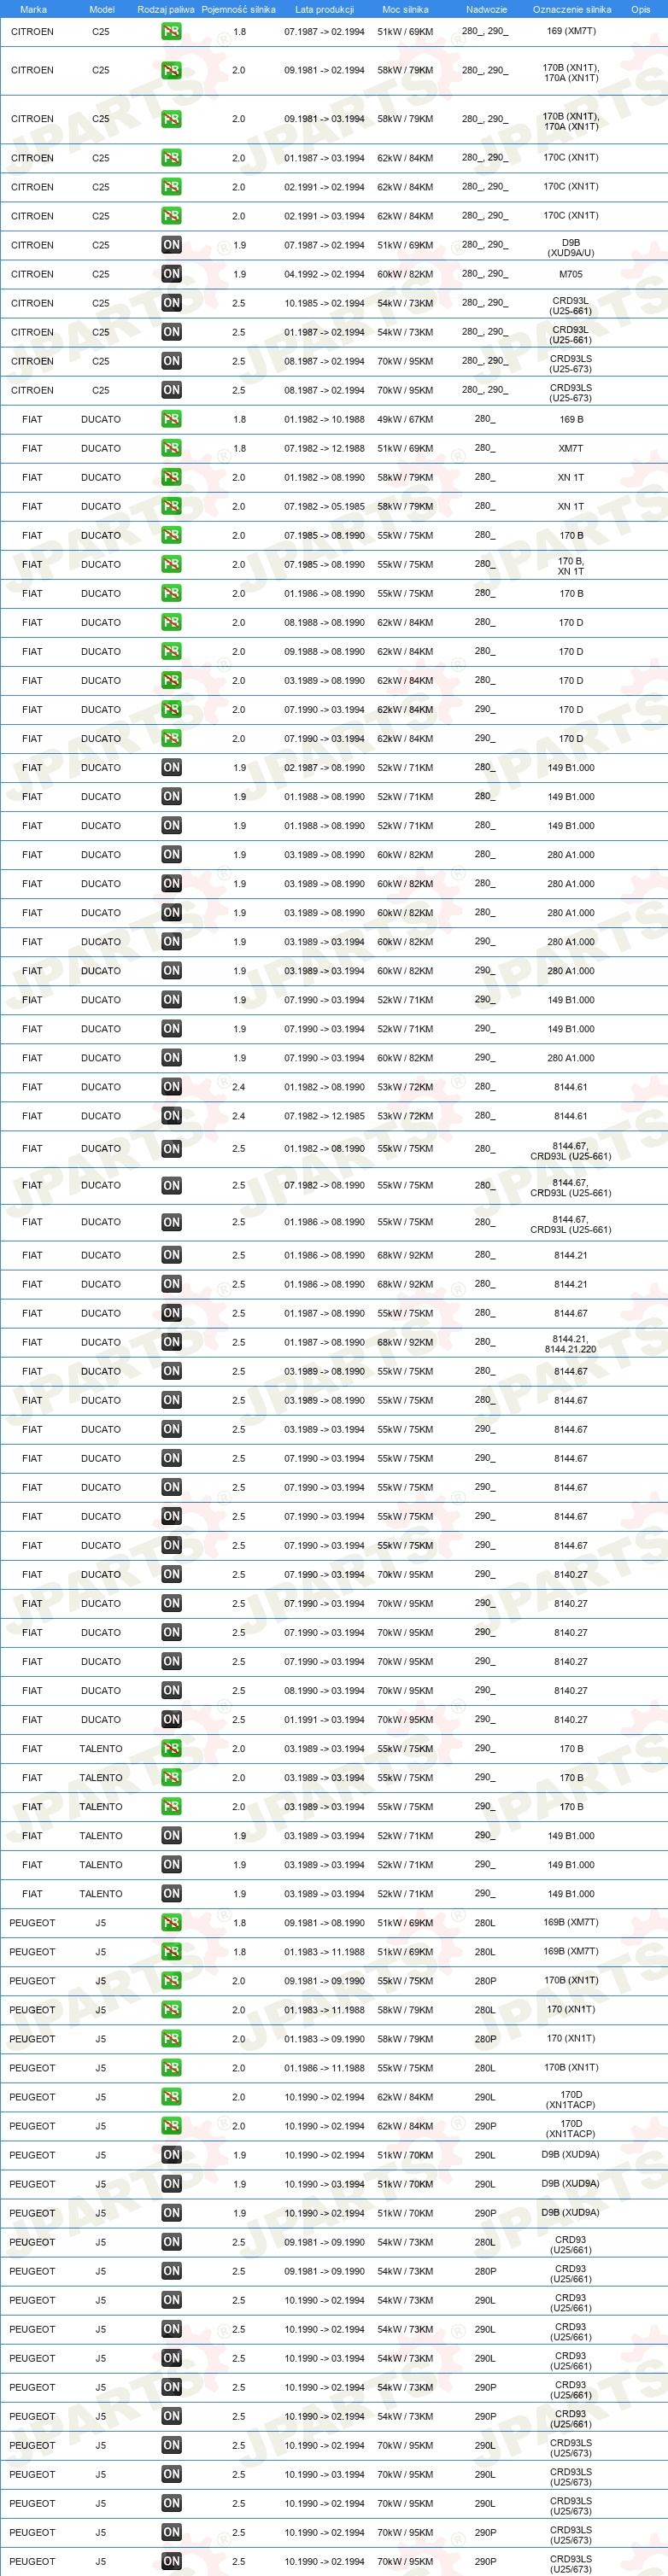Click the ON icon for engine 8144.21, 8144.21.220

(x=171, y=1342)
